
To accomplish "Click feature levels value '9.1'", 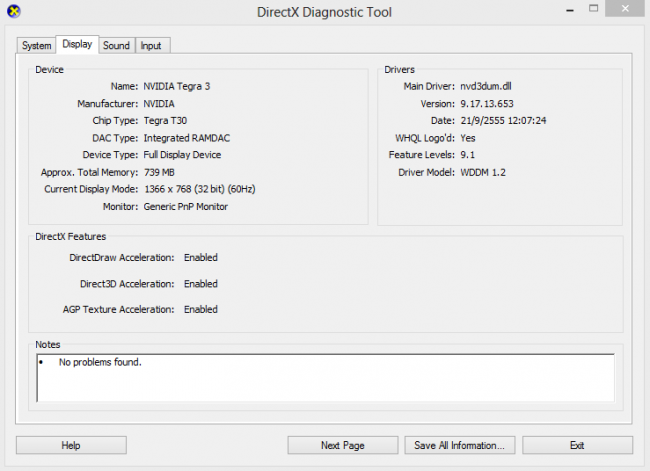I will 468,155.
